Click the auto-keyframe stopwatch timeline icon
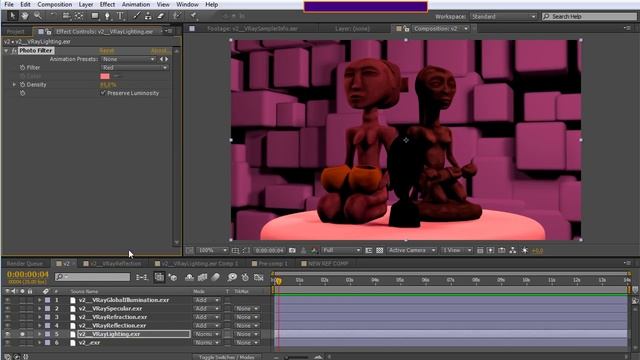The image size is (640, 360). tap(245, 277)
